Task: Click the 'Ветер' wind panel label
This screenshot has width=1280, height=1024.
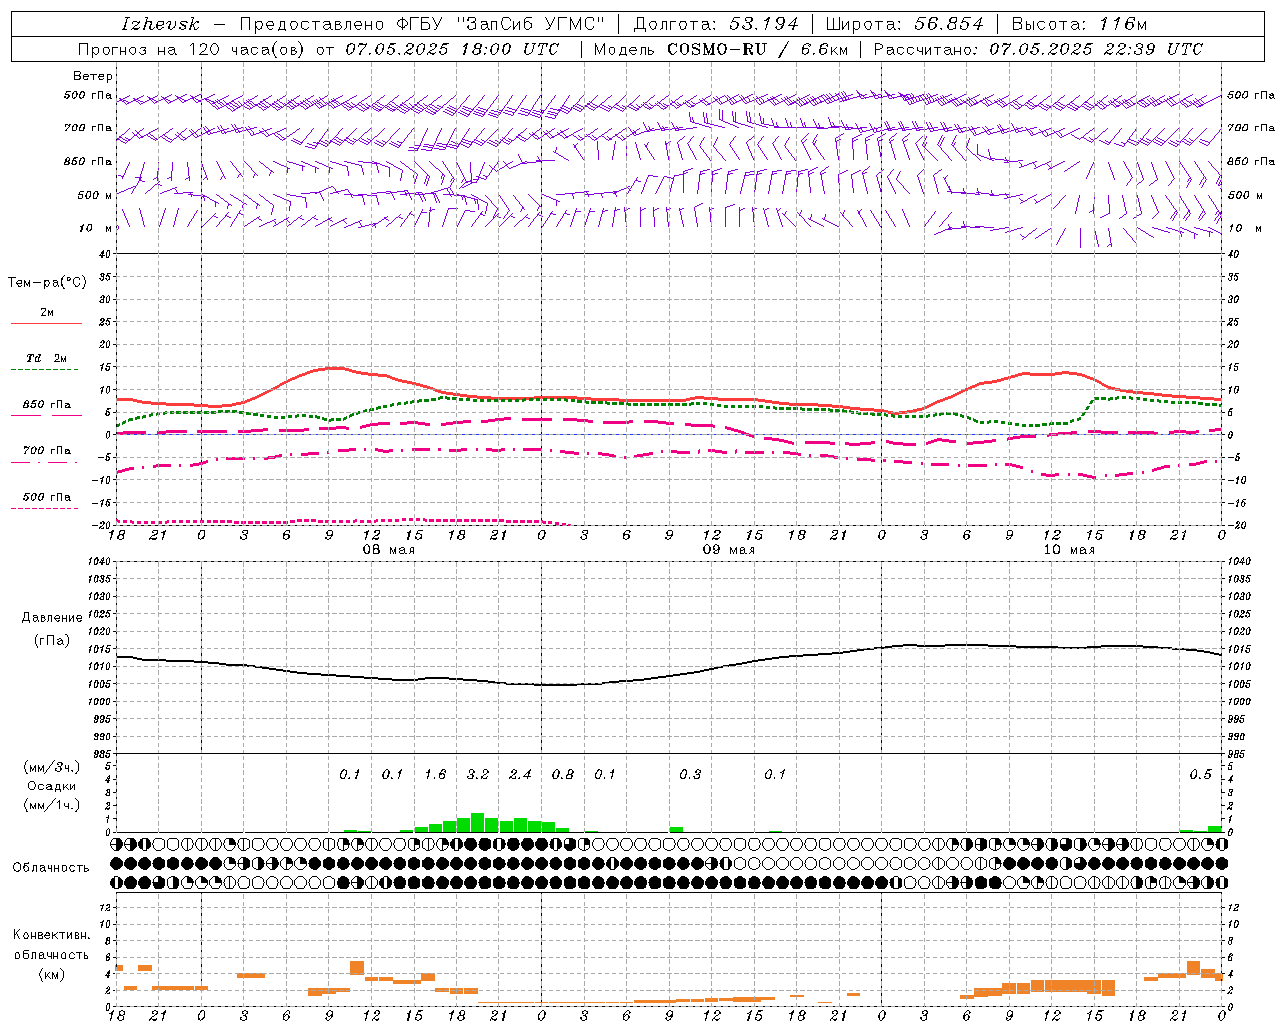Action: point(93,76)
